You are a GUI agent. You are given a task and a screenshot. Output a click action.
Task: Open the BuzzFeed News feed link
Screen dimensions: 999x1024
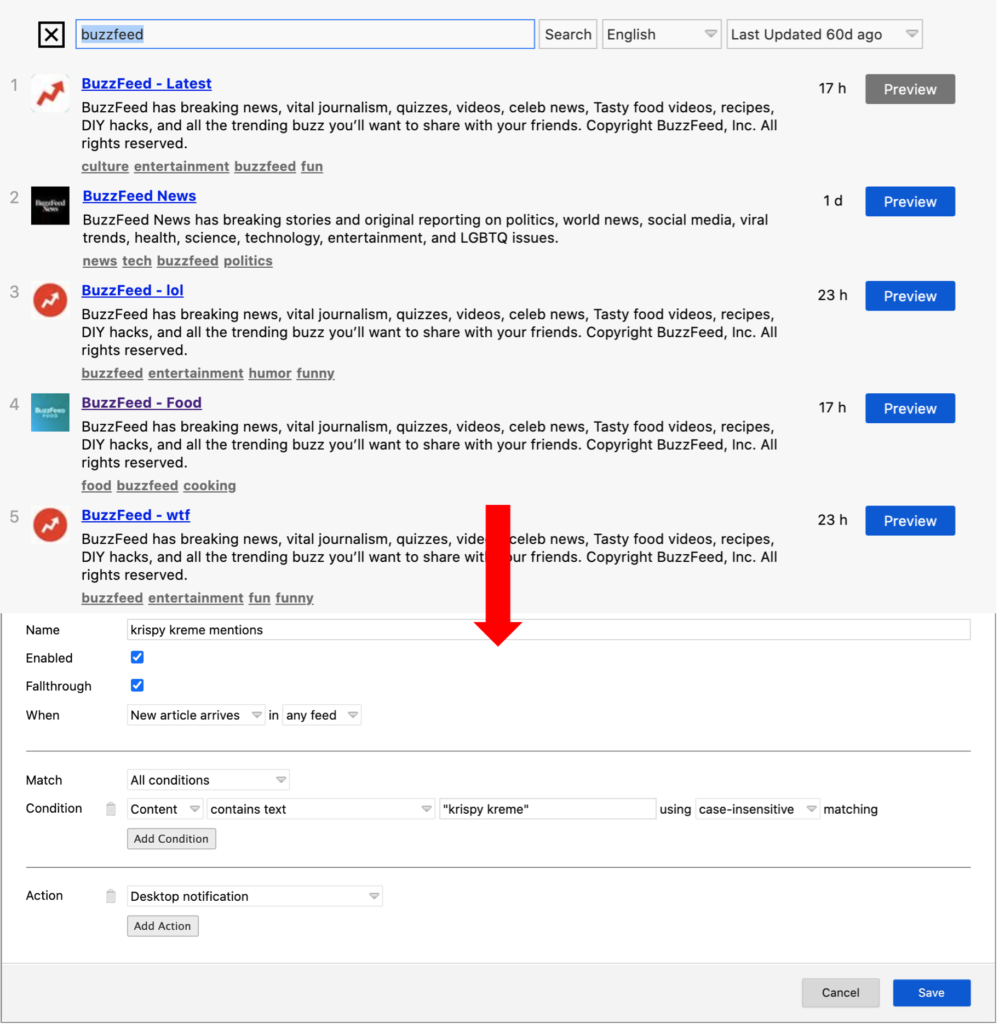139,196
